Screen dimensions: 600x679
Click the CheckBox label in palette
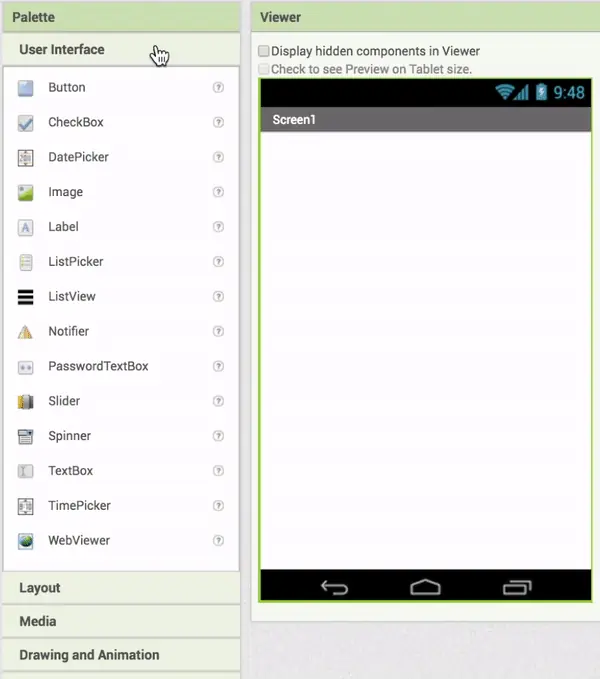76,122
